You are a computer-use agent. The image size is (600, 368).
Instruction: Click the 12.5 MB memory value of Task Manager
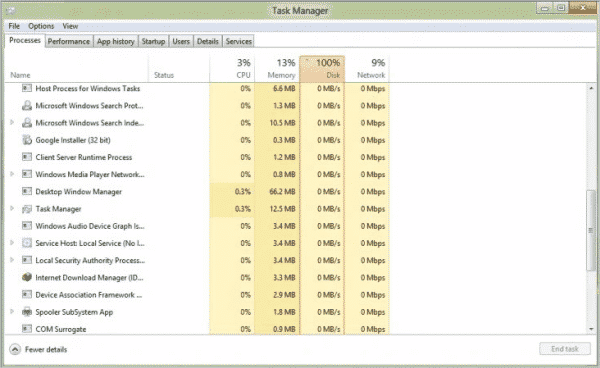(282, 209)
